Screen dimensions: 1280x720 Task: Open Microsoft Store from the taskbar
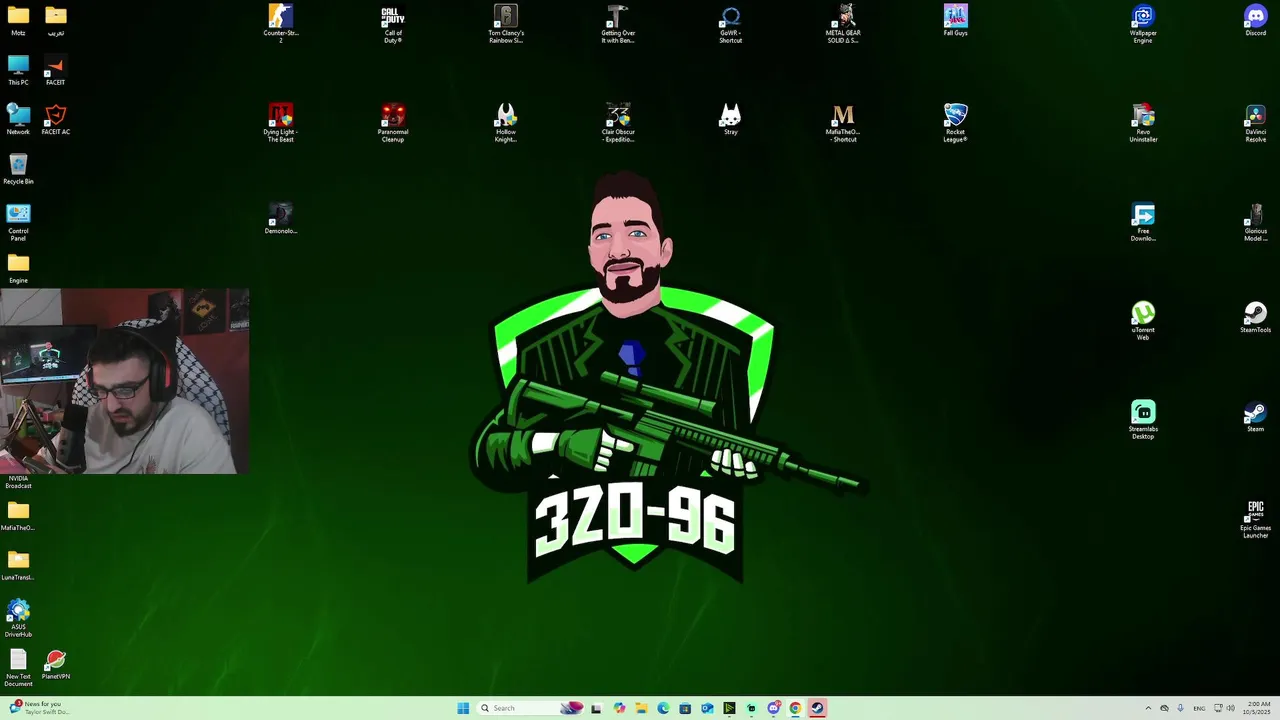685,708
